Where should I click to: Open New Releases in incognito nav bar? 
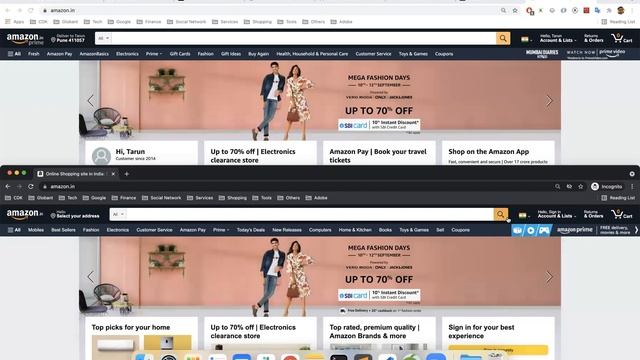(287, 230)
